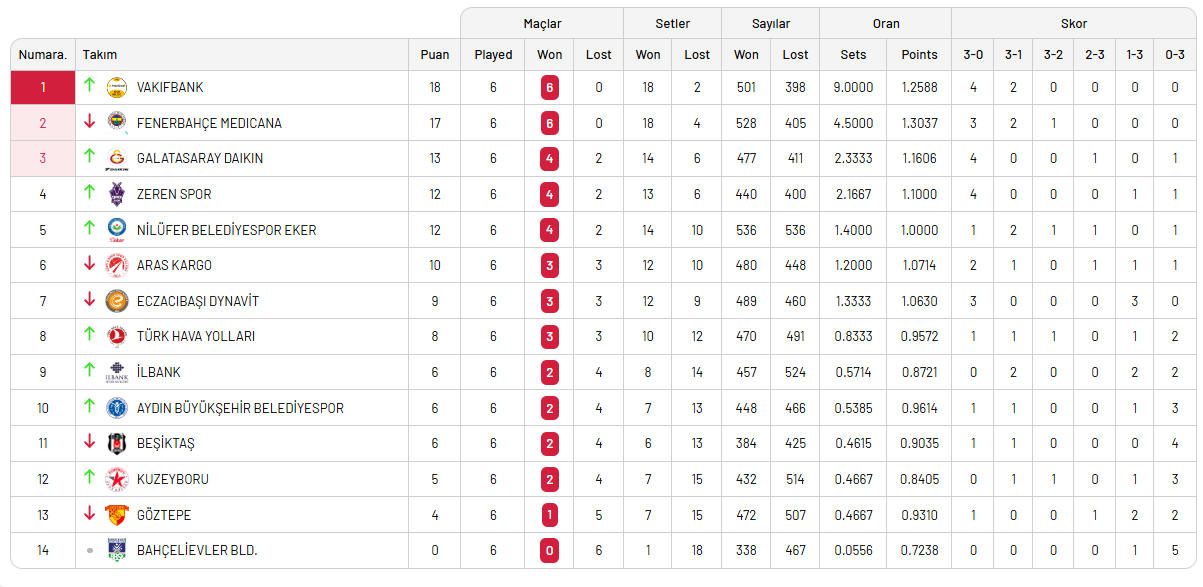This screenshot has width=1203, height=587.
Task: Click the Beşiktaş club crest
Action: (117, 443)
